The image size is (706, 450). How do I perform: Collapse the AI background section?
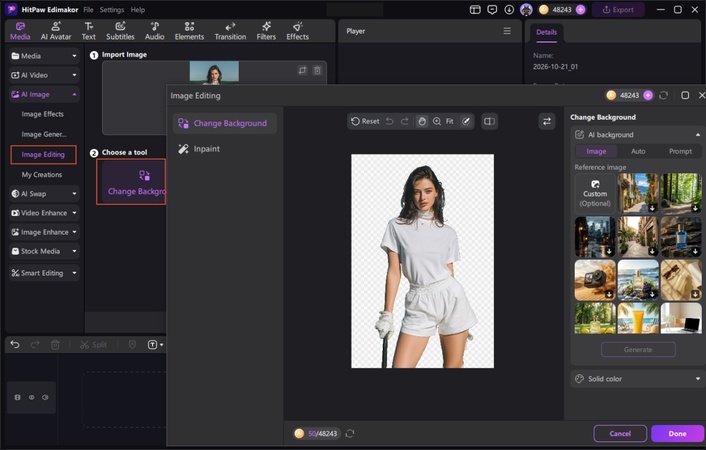coord(697,135)
